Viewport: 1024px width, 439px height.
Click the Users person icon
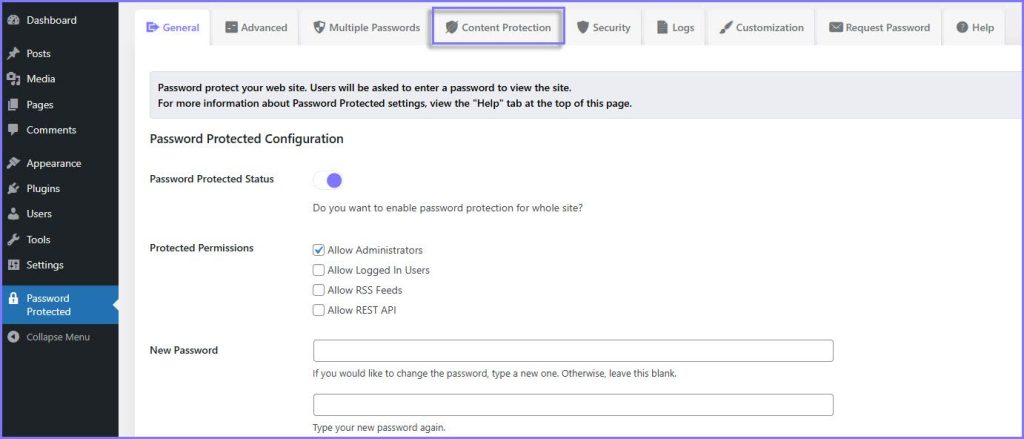tap(13, 214)
